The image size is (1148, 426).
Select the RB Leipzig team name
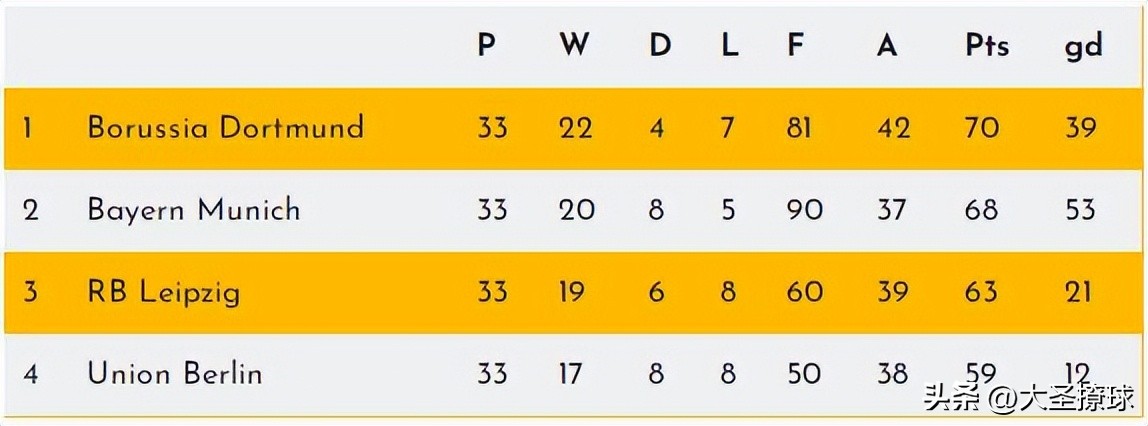tap(163, 292)
